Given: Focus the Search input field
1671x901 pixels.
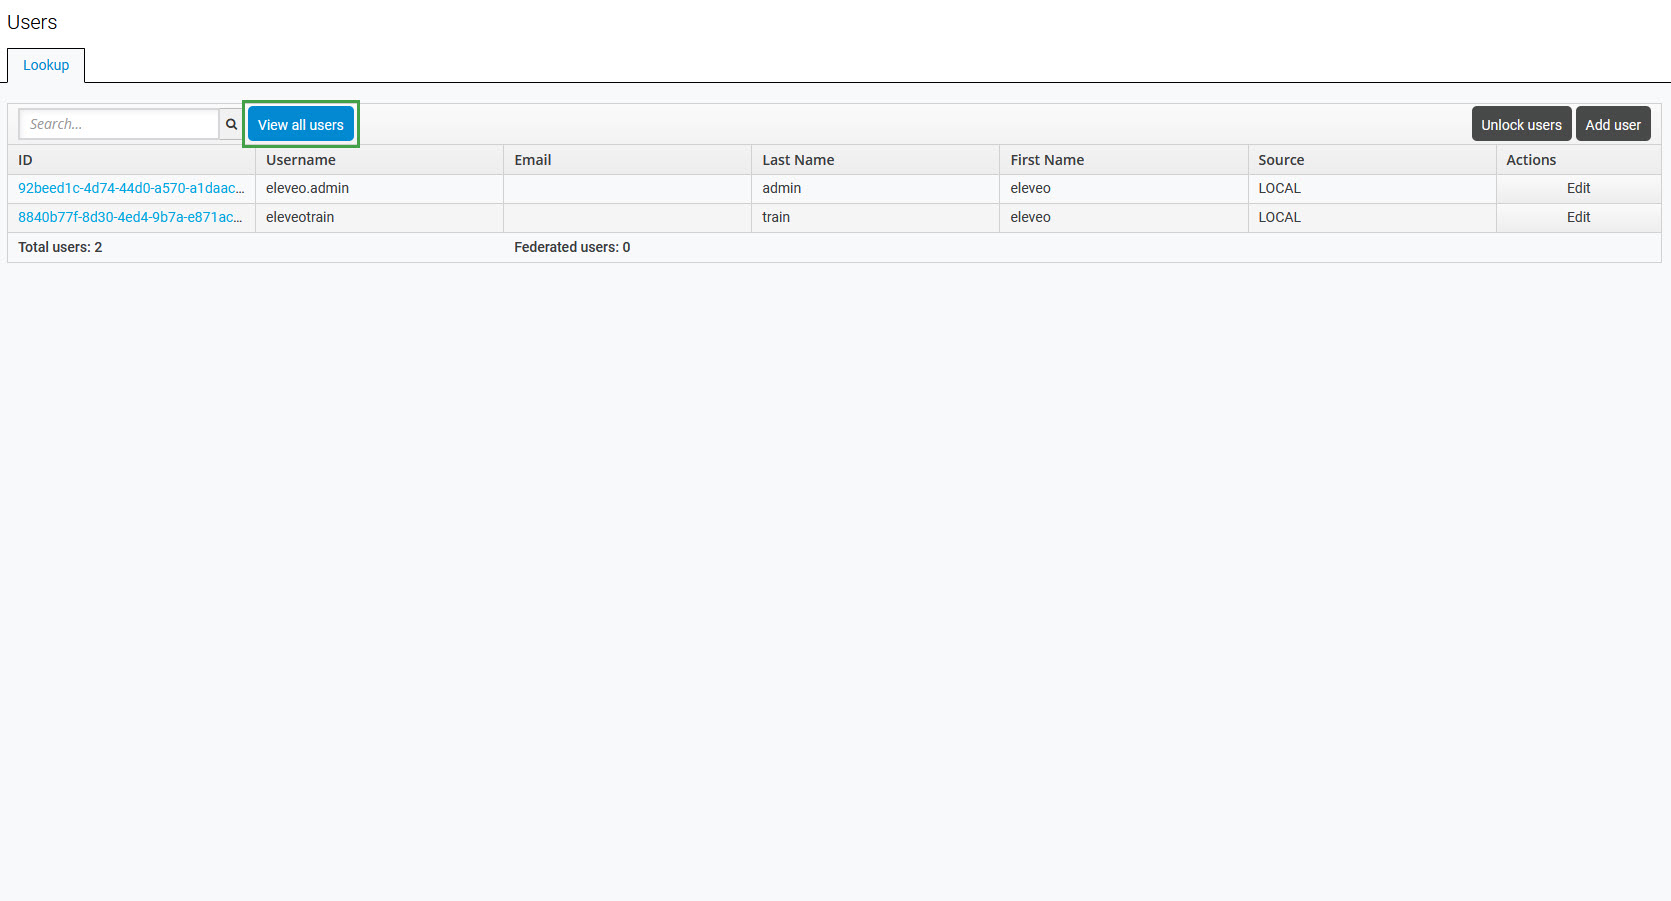Looking at the screenshot, I should (119, 125).
